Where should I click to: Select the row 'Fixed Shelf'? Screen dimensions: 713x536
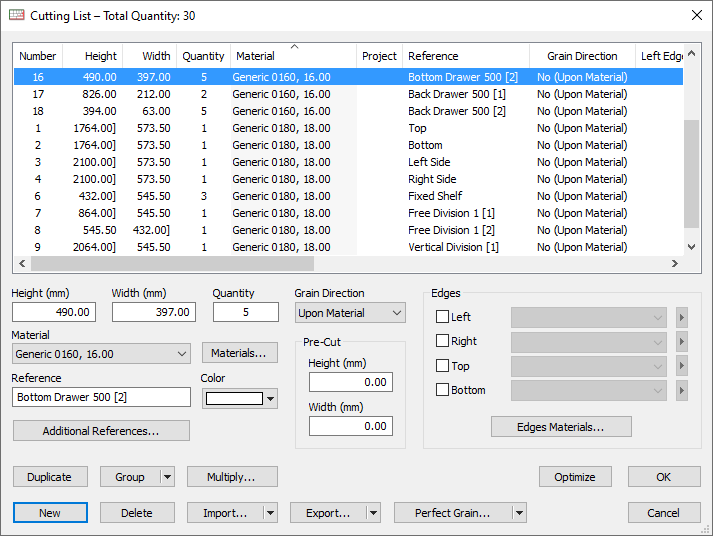coord(348,196)
